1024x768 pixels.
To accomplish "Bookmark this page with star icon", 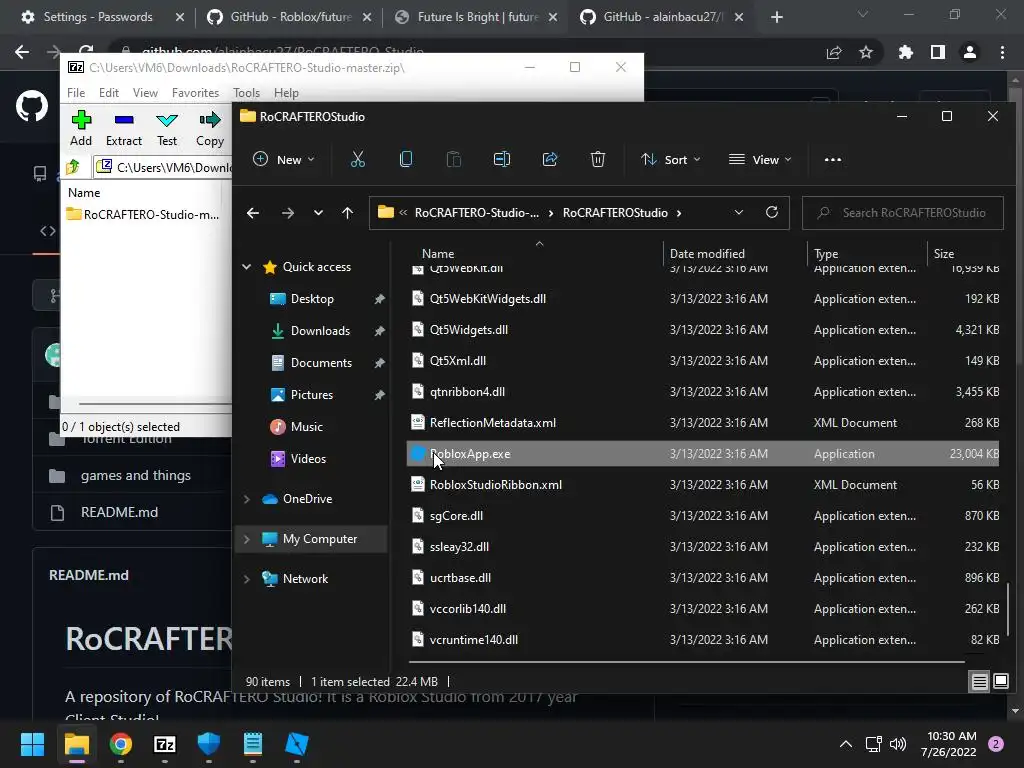I will (x=865, y=52).
